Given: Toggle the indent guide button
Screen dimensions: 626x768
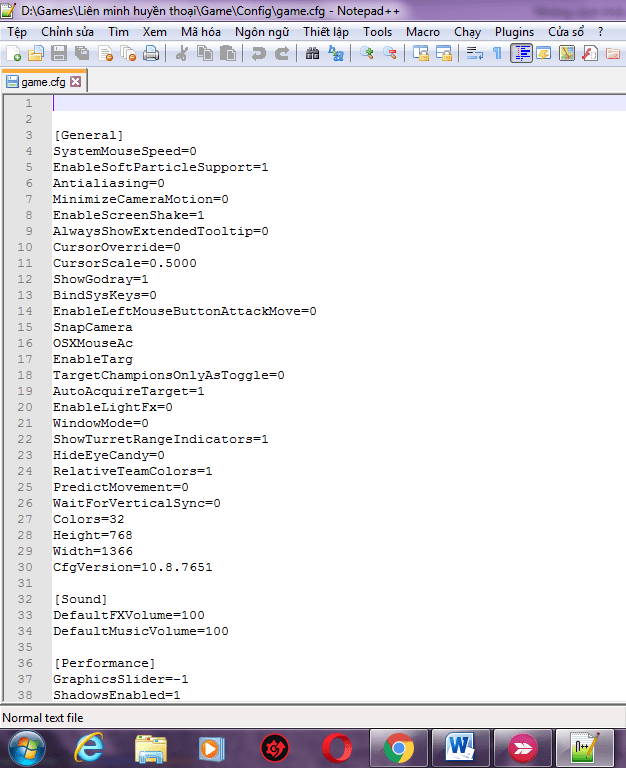Looking at the screenshot, I should tap(521, 53).
